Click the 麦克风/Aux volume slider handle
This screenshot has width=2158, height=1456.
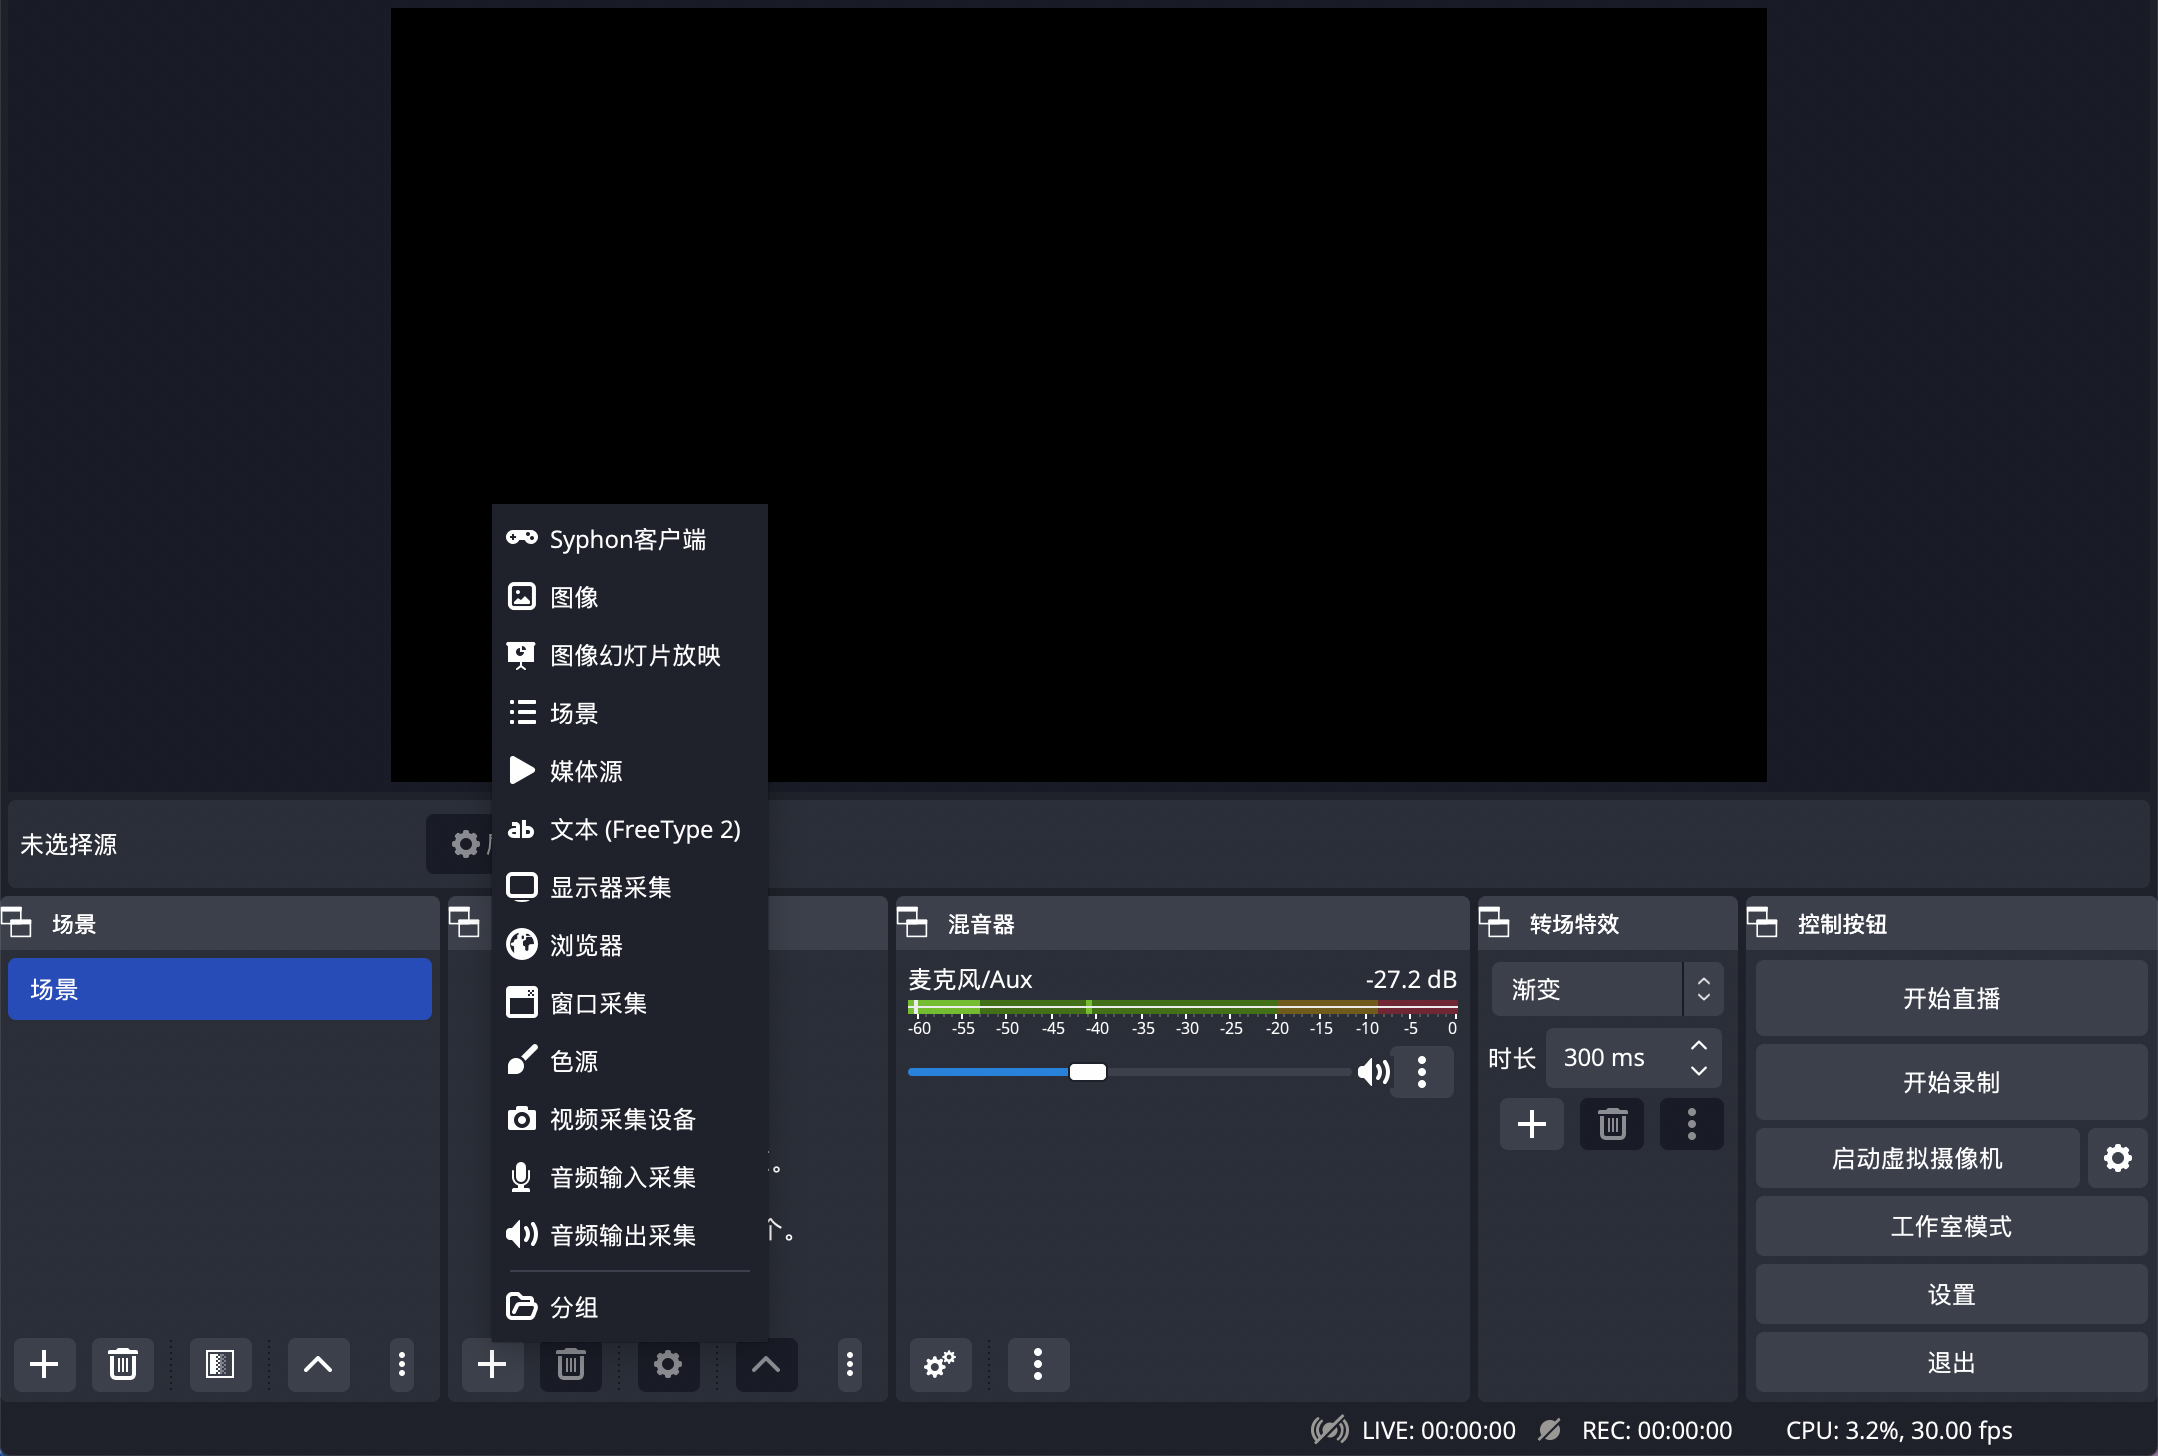coord(1088,1072)
